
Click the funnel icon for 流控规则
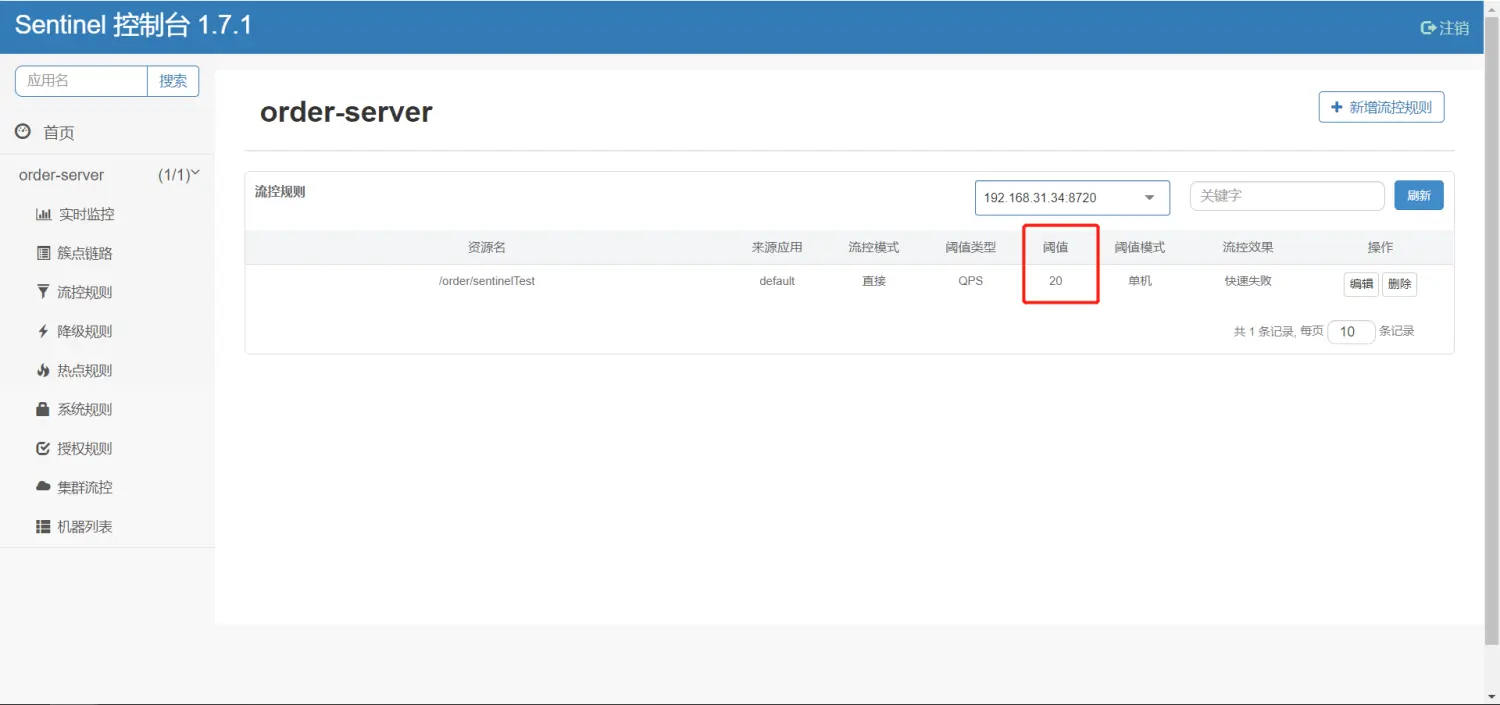click(x=43, y=292)
